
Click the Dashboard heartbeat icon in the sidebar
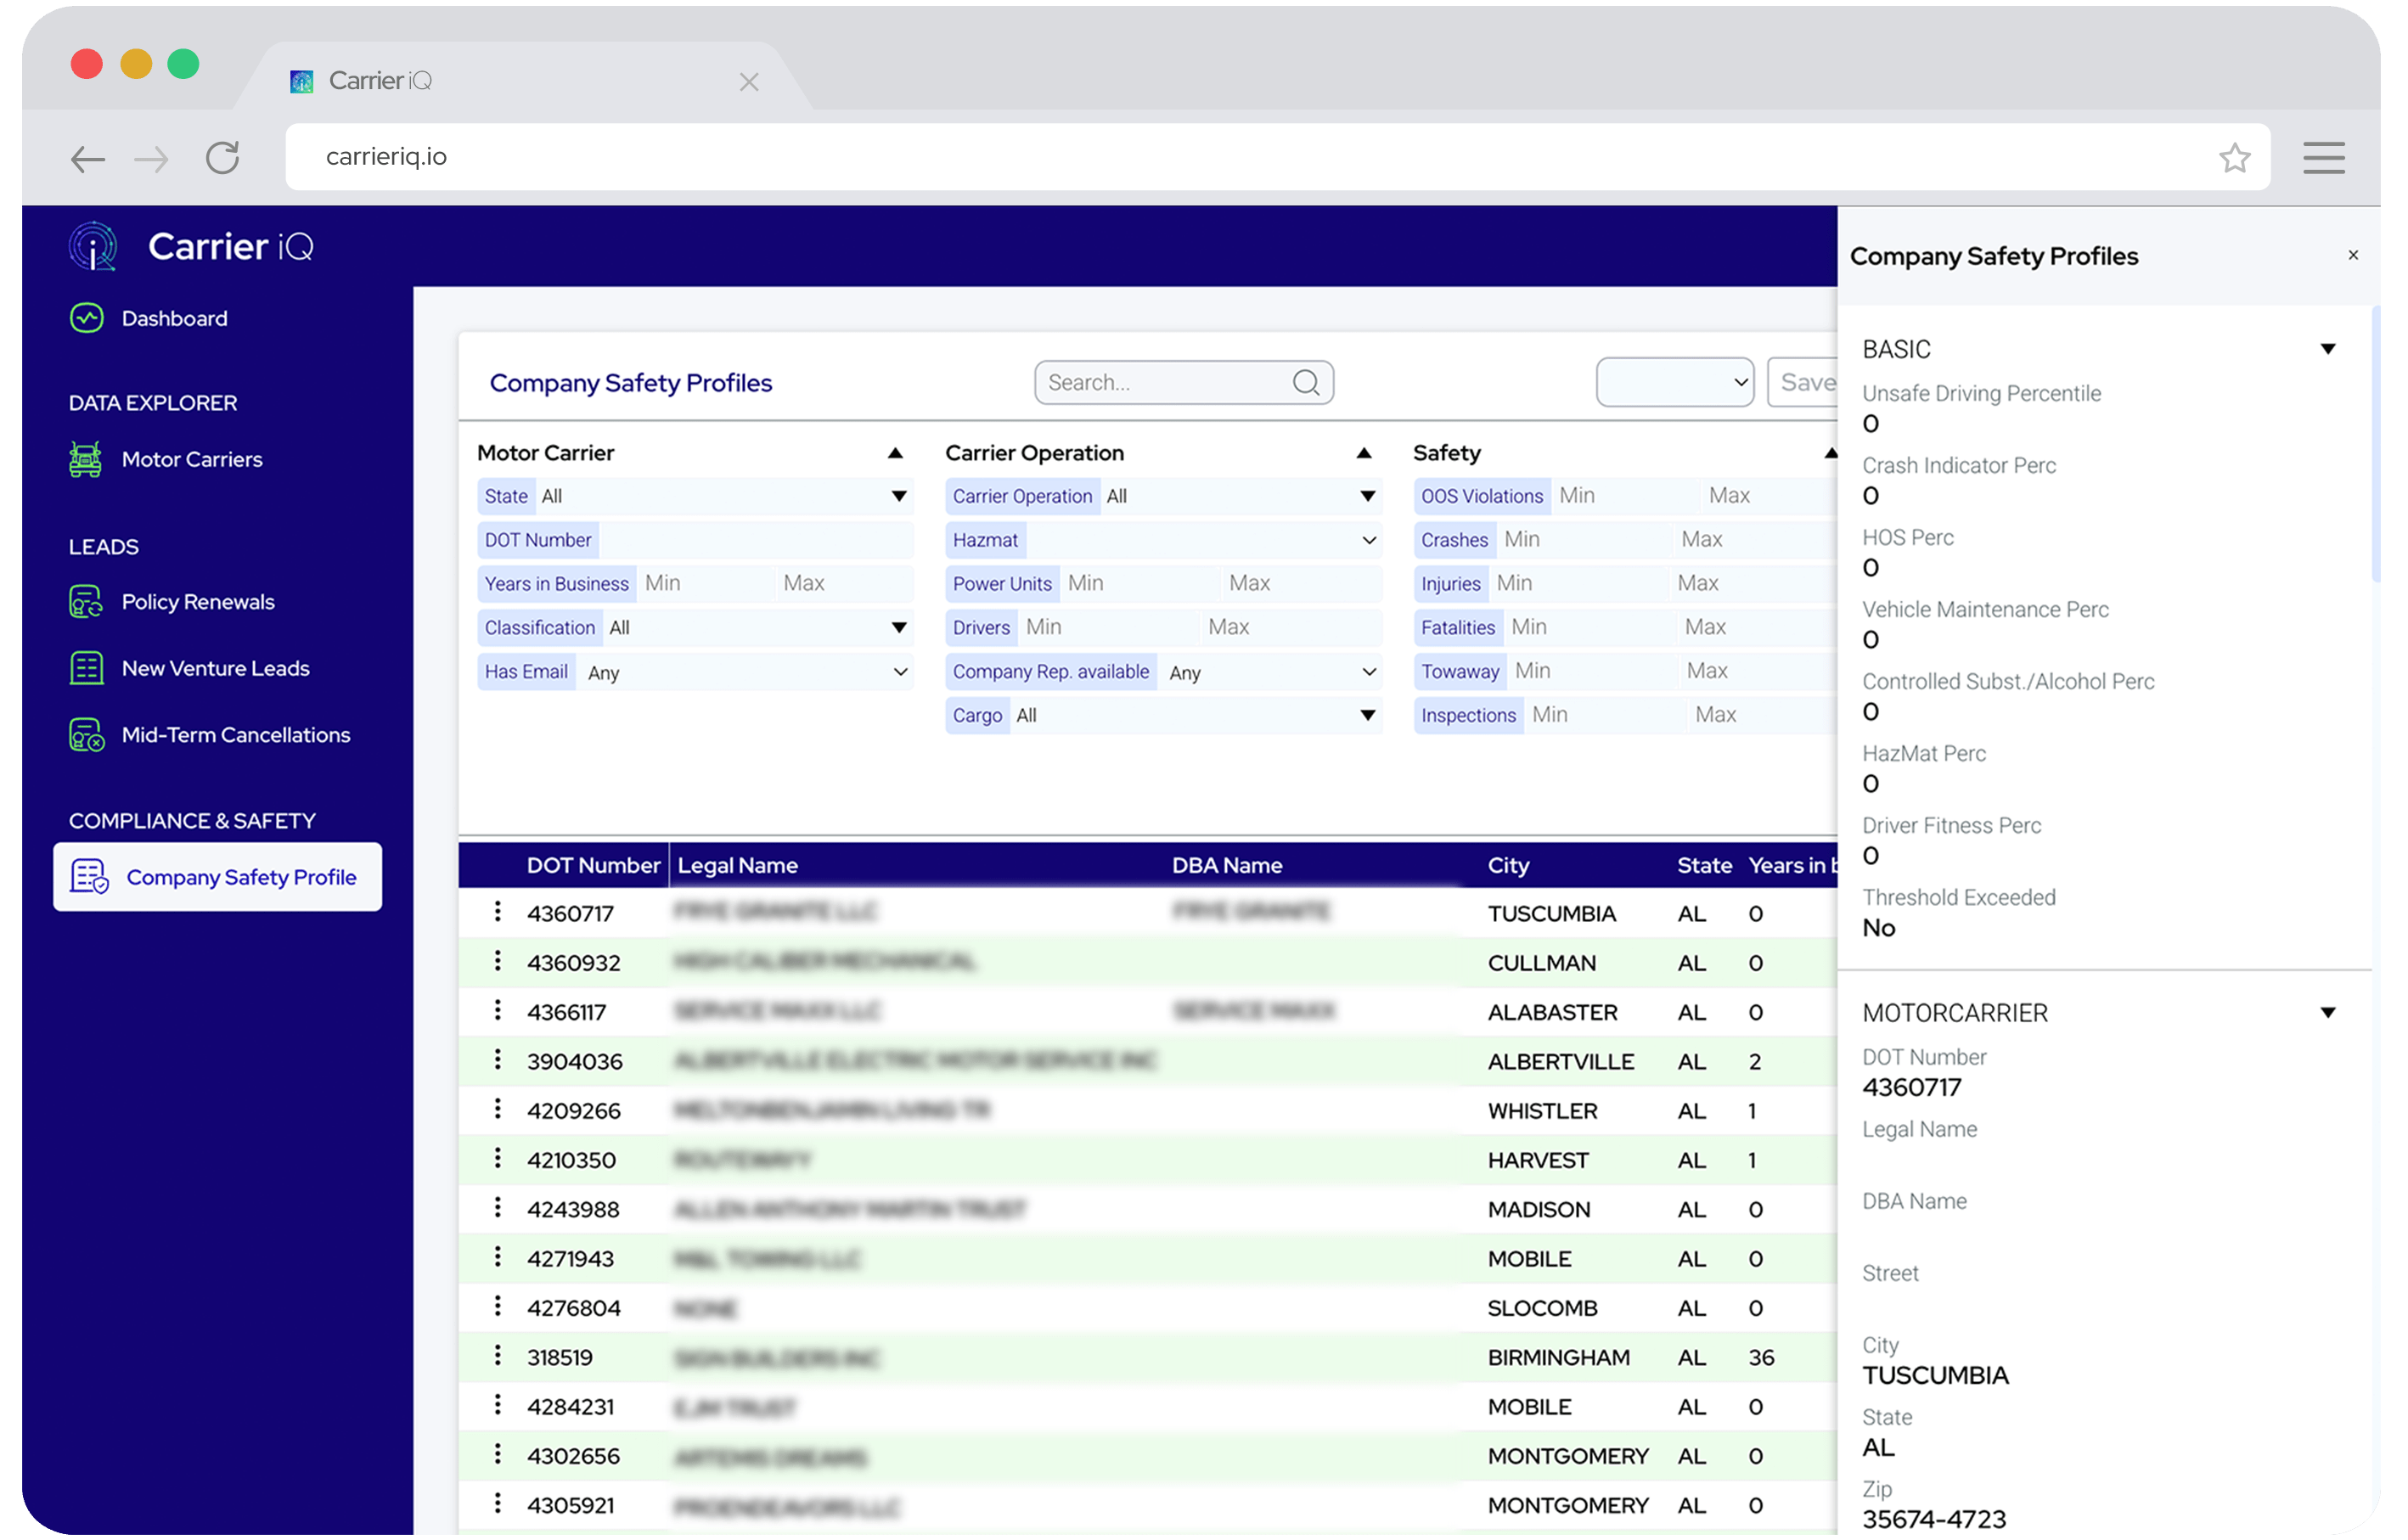[x=87, y=318]
